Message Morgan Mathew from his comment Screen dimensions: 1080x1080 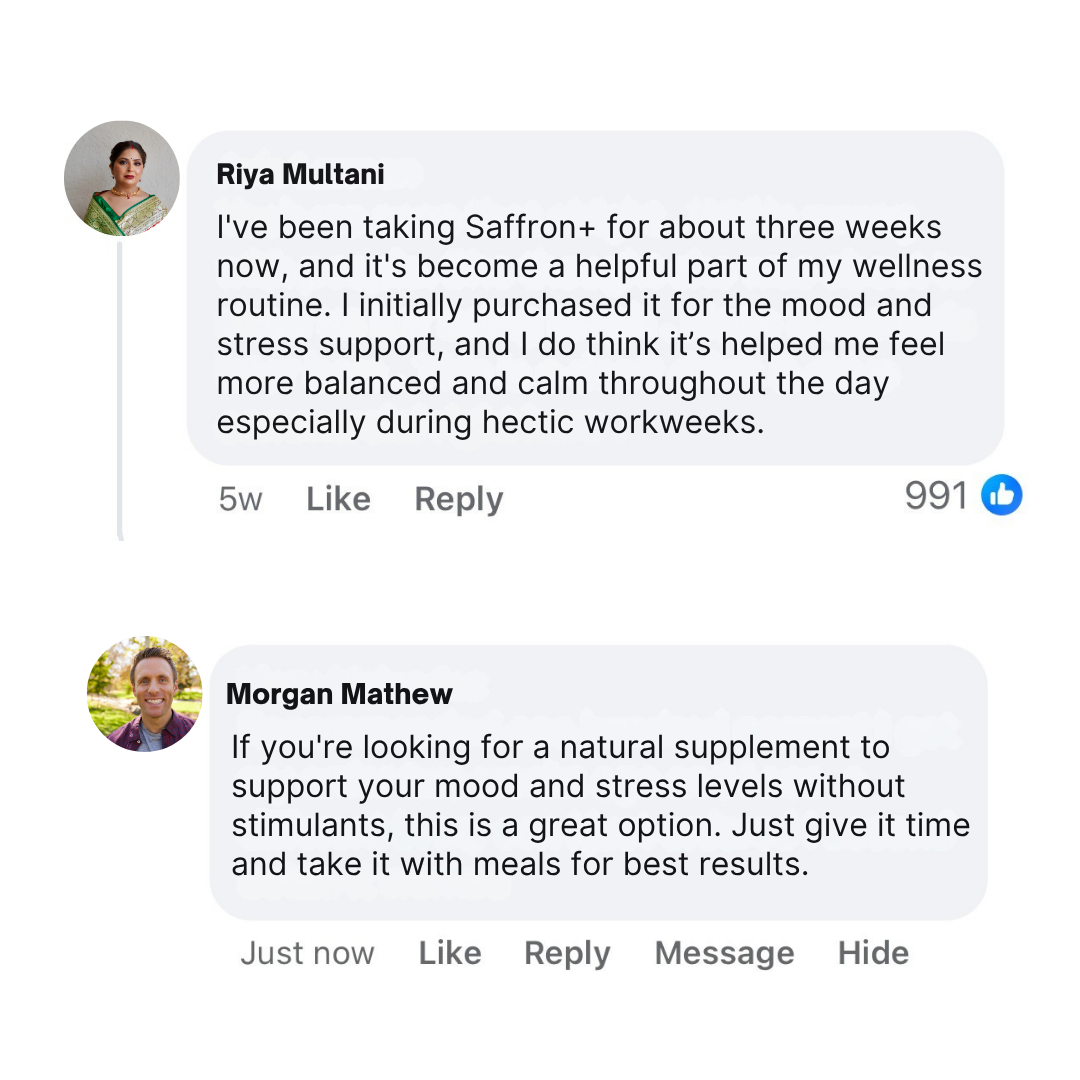pos(724,953)
